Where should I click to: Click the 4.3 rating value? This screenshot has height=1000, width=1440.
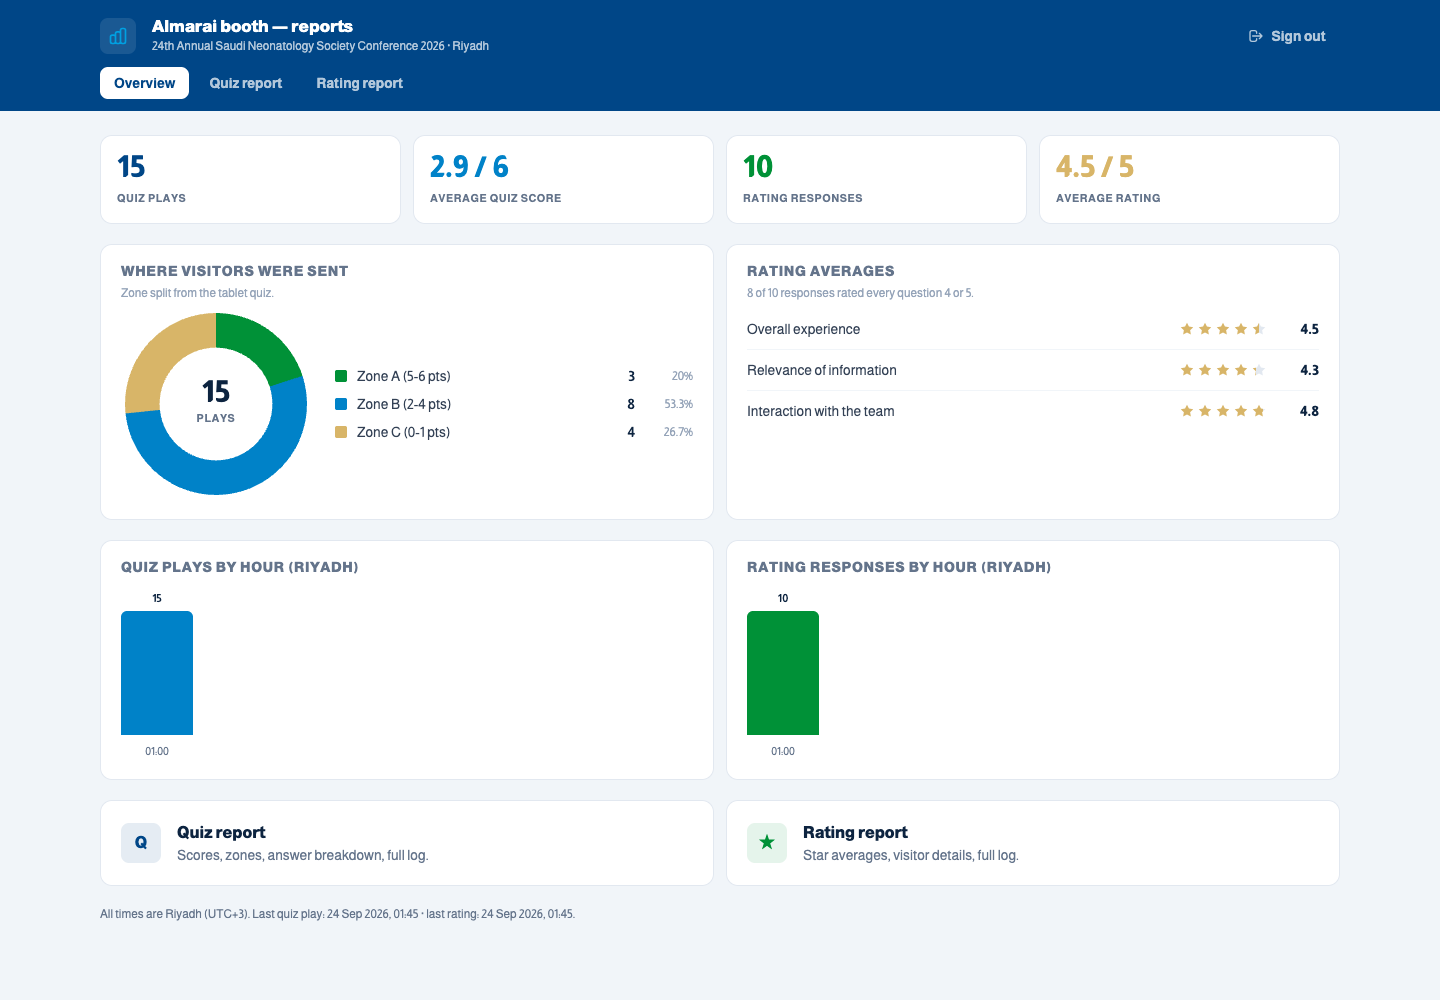tap(1309, 370)
